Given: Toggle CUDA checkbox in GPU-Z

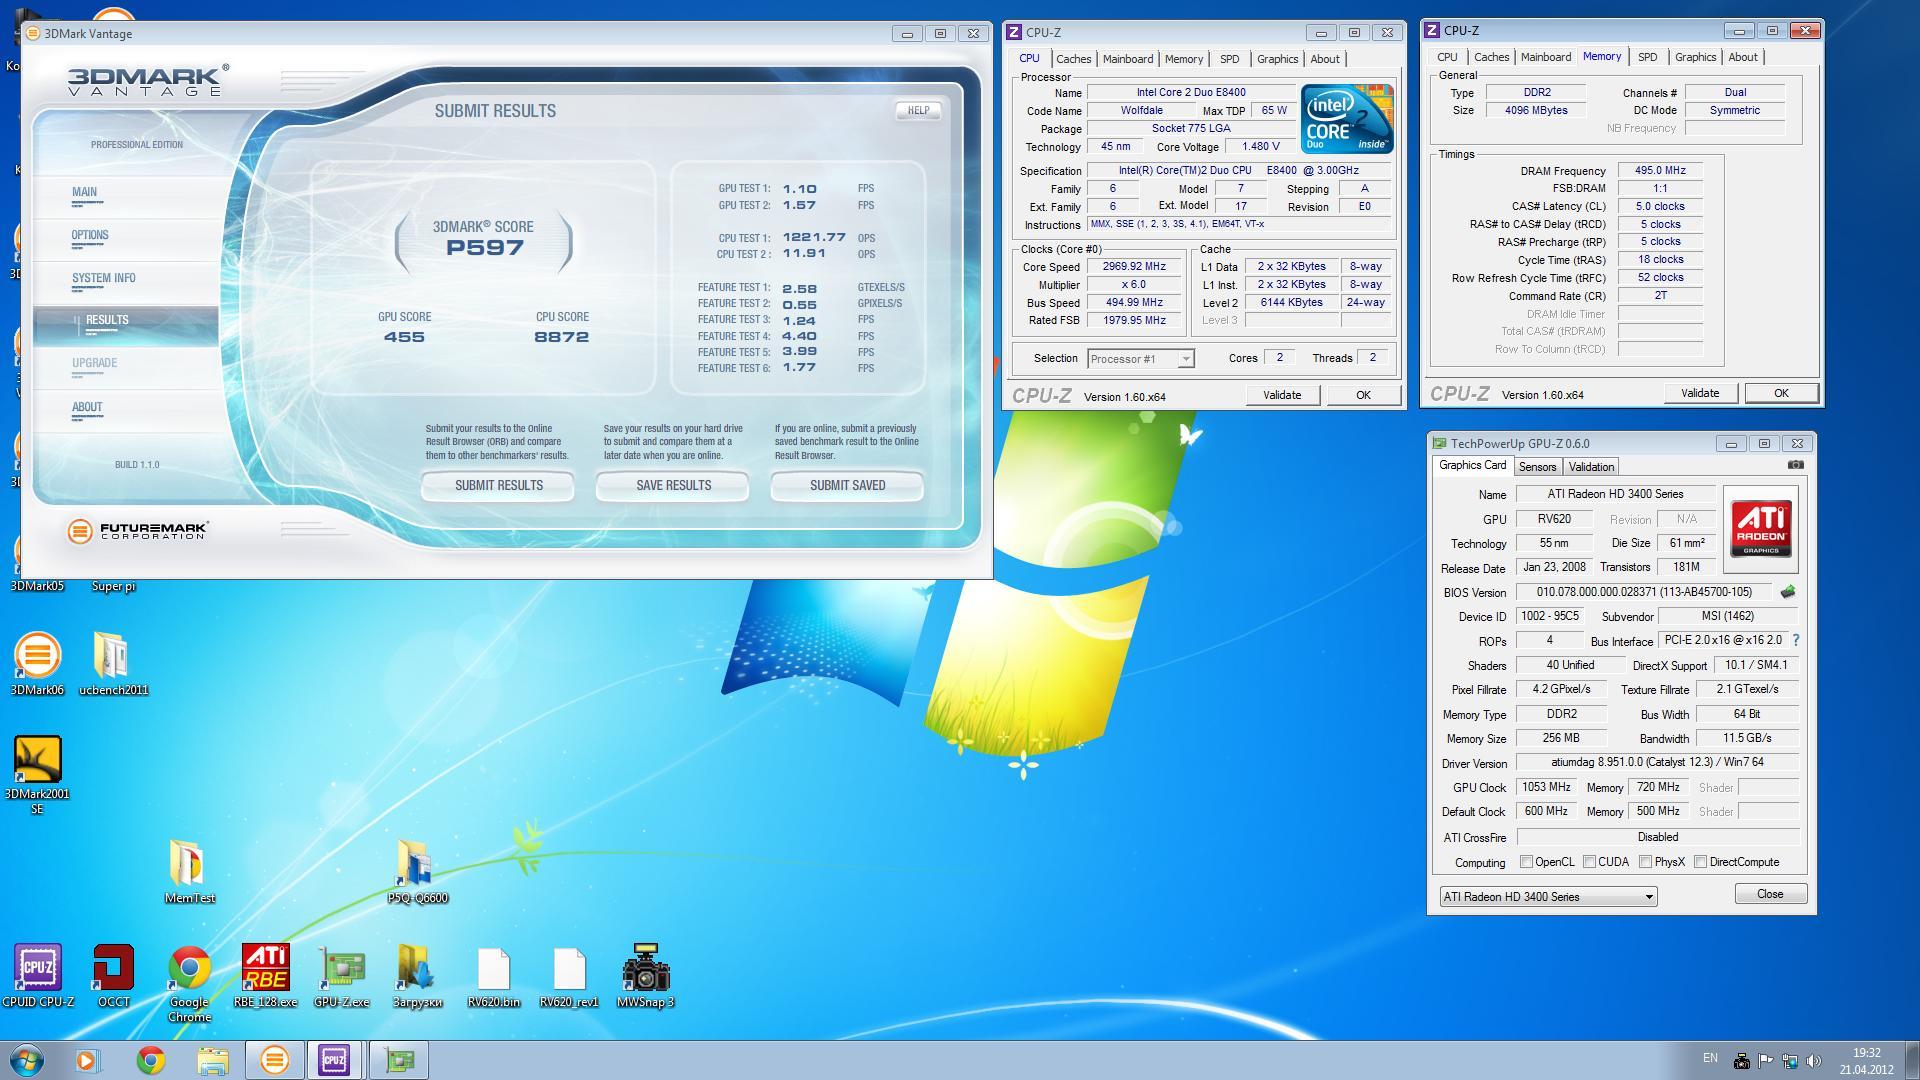Looking at the screenshot, I should (x=1589, y=862).
